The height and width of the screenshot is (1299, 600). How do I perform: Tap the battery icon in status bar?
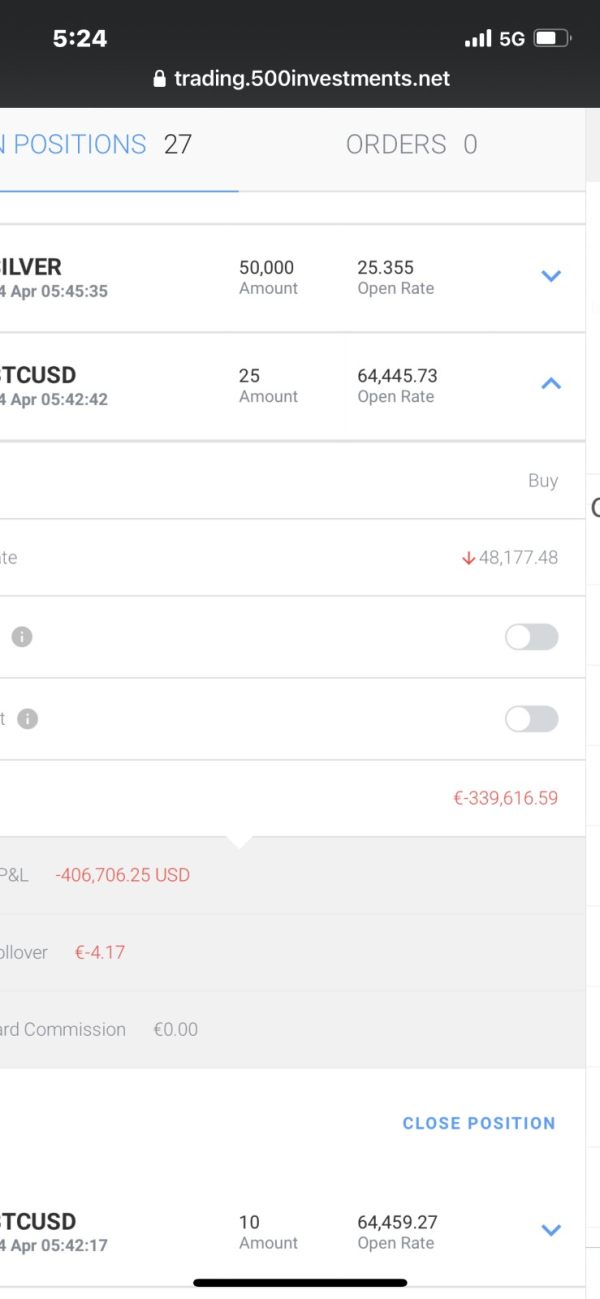[x=552, y=39]
